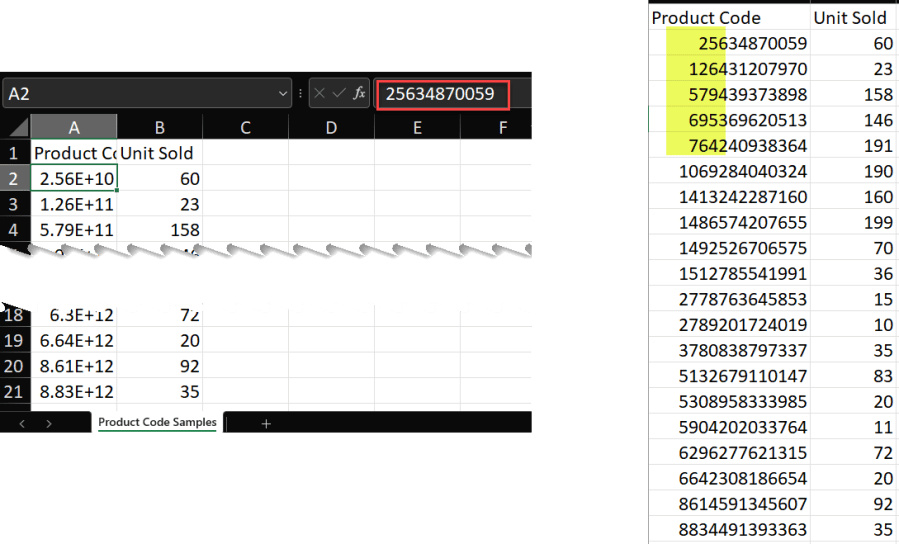Open the Product Code Samples sheet tab

click(157, 422)
